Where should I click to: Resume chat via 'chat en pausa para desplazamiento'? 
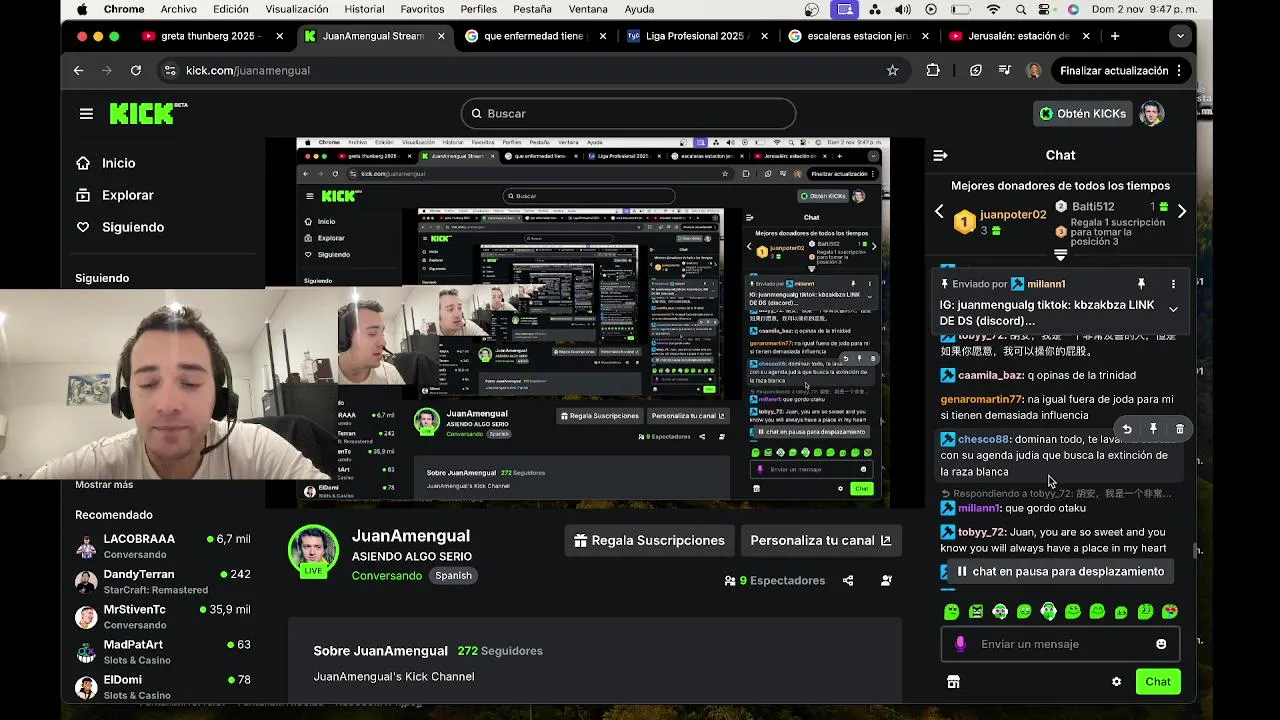[x=1060, y=571]
